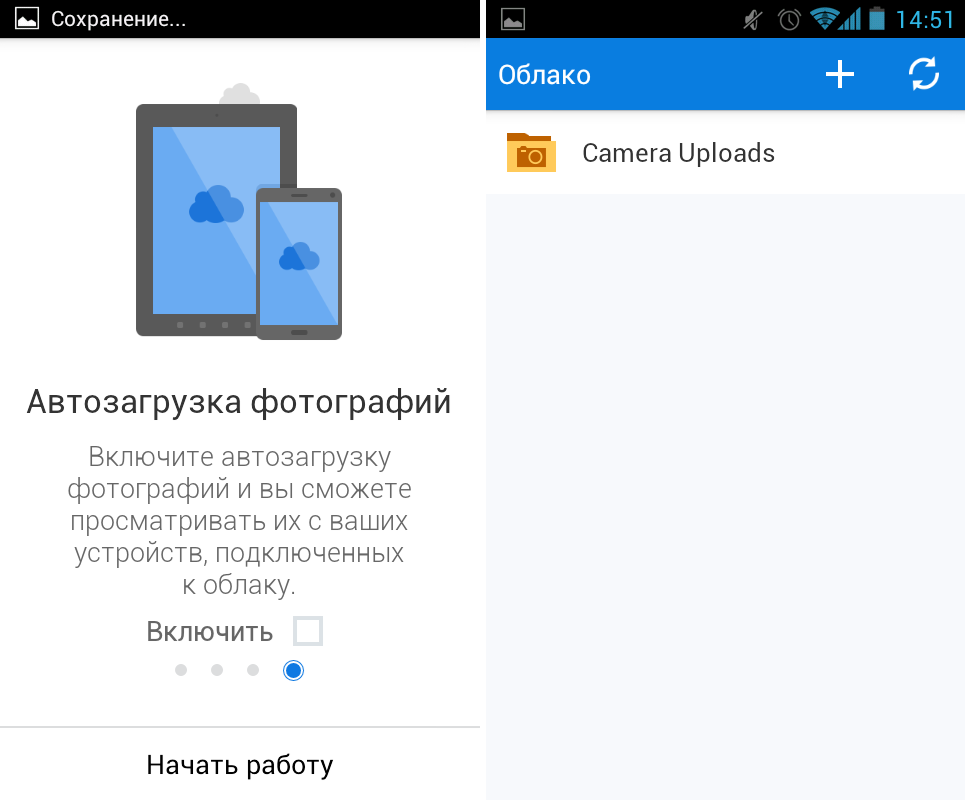Image resolution: width=965 pixels, height=800 pixels.
Task: Open the orange camera folder icon
Action: tap(531, 153)
